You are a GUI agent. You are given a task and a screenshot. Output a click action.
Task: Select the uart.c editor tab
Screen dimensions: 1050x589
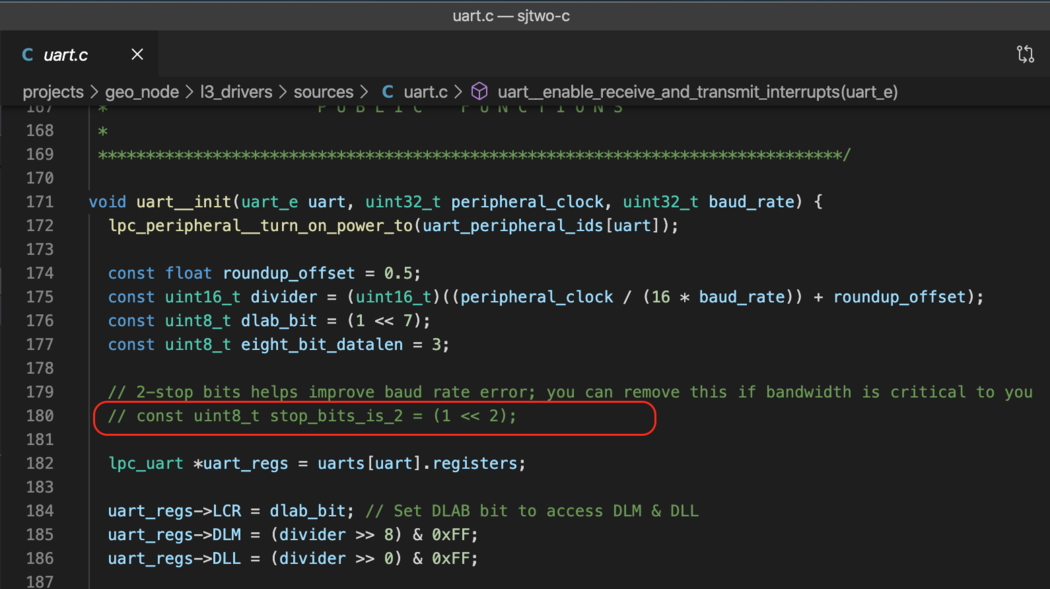pos(79,54)
